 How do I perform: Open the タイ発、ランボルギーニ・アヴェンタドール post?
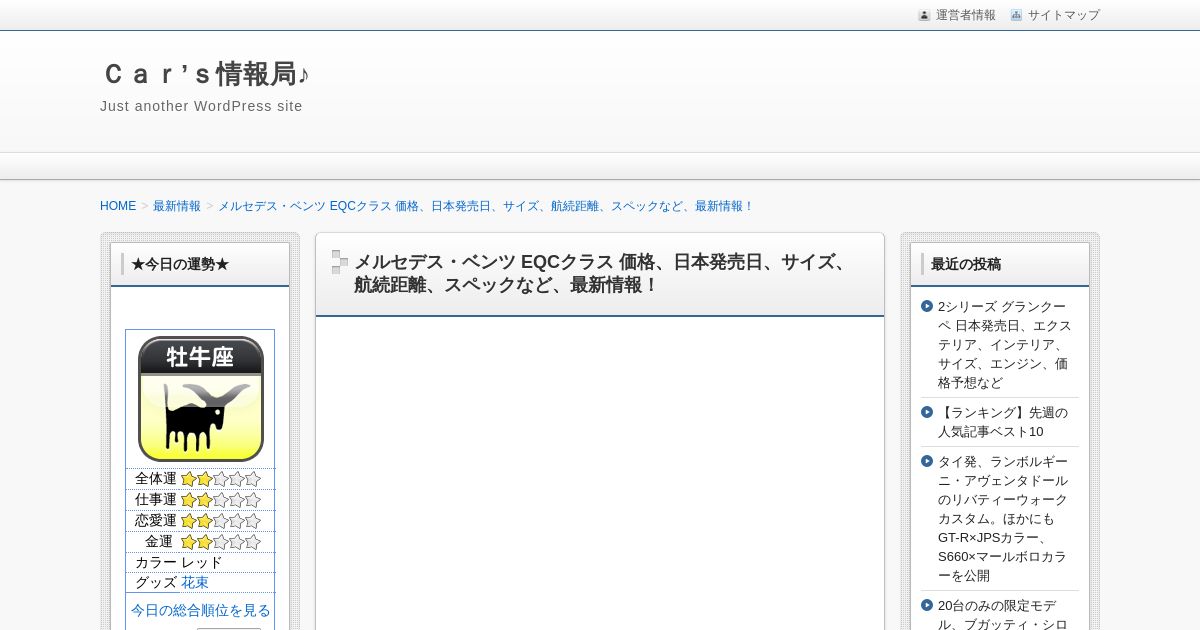click(x=1003, y=518)
